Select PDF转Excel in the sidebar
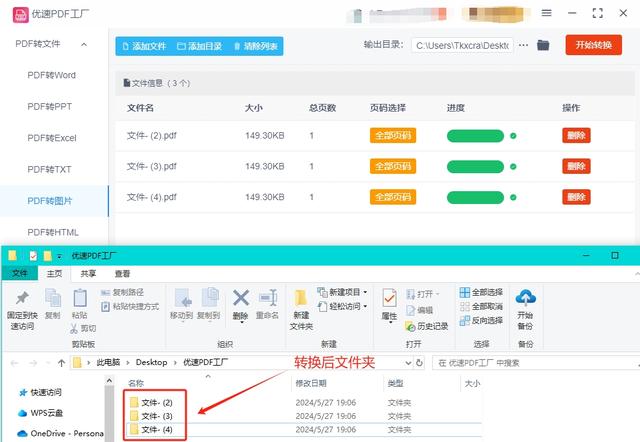Screen dimensions: 640x442 [x=52, y=138]
